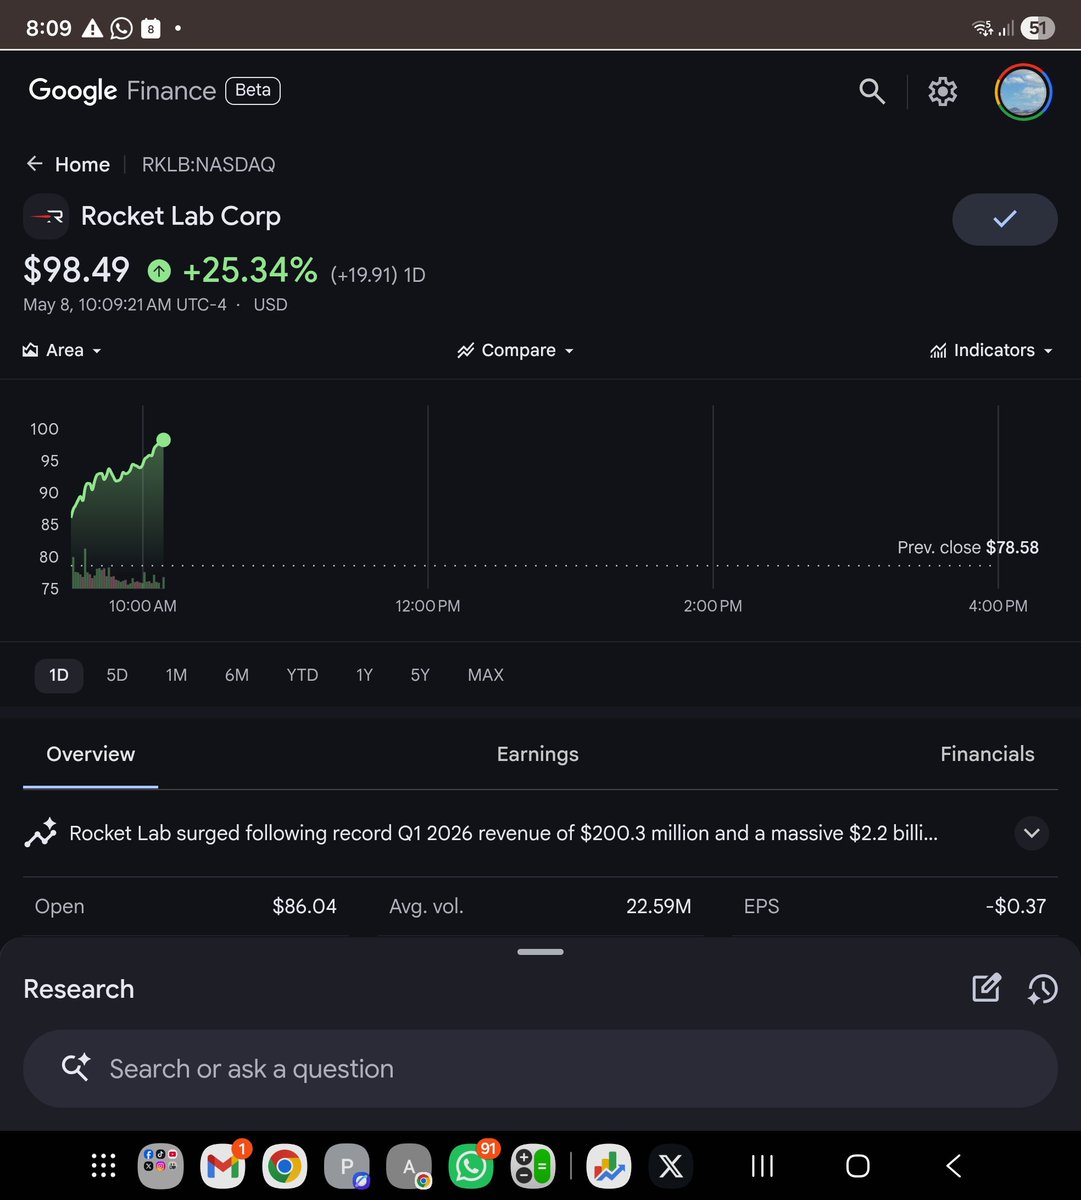Viewport: 1081px width, 1200px height.
Task: Open the account profile avatar
Action: [x=1023, y=92]
